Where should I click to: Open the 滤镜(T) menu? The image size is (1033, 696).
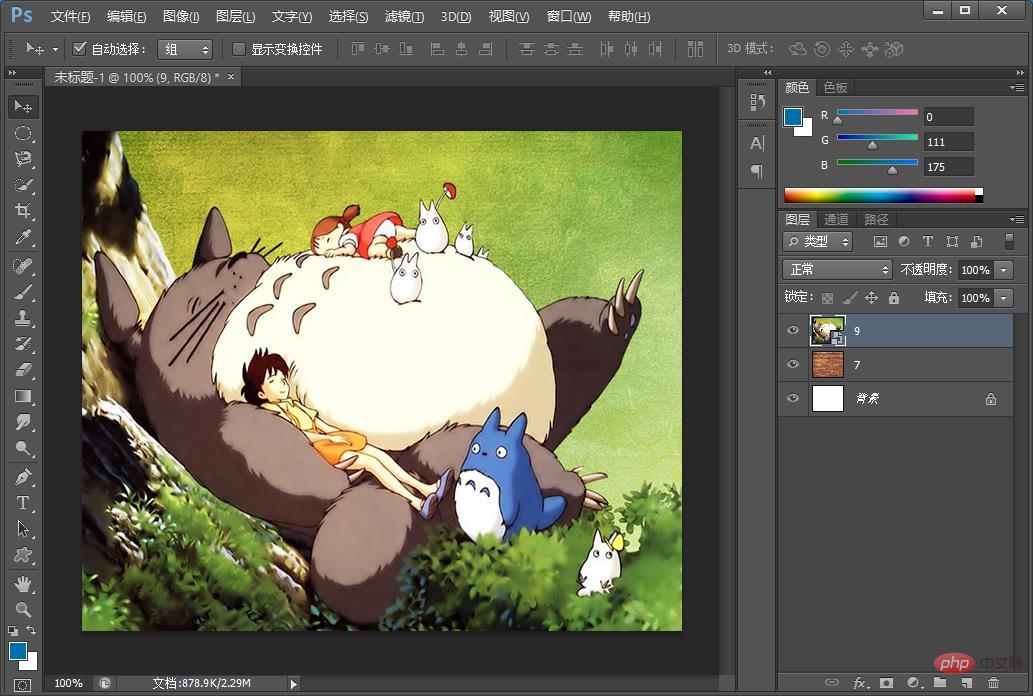click(405, 16)
